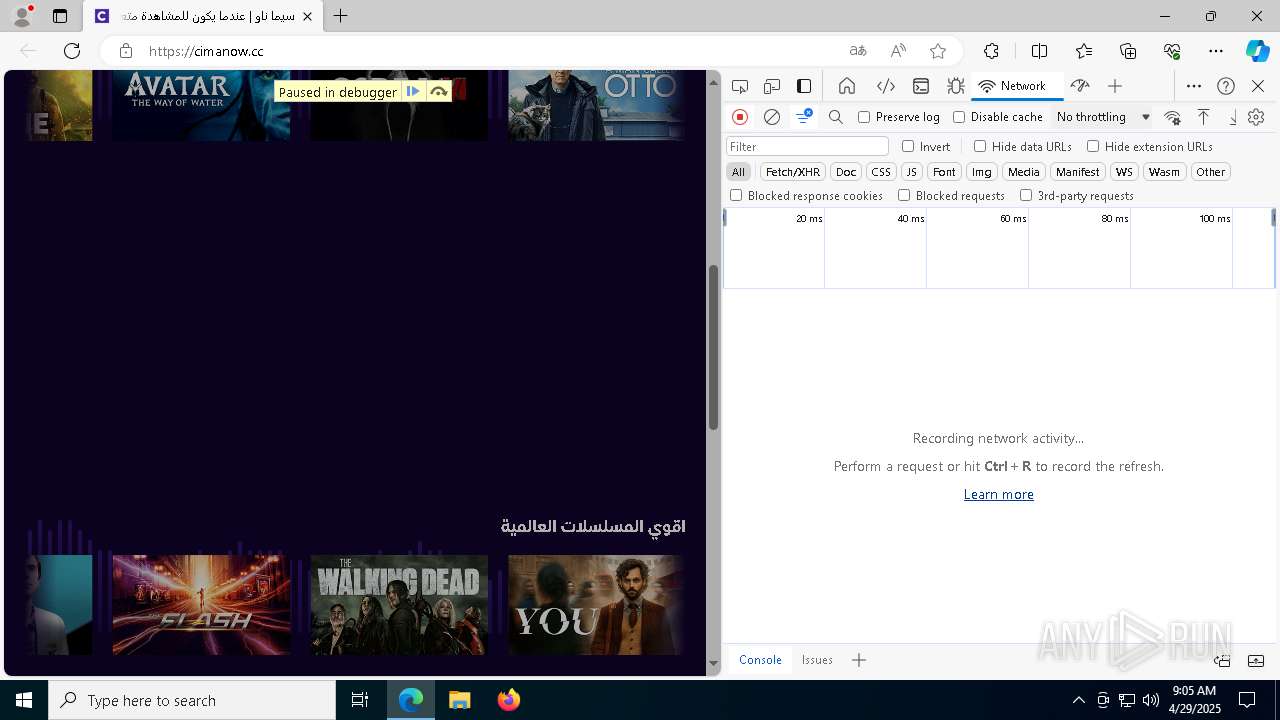Image resolution: width=1280 pixels, height=720 pixels.
Task: Open Network settings gear icon
Action: pos(1256,117)
